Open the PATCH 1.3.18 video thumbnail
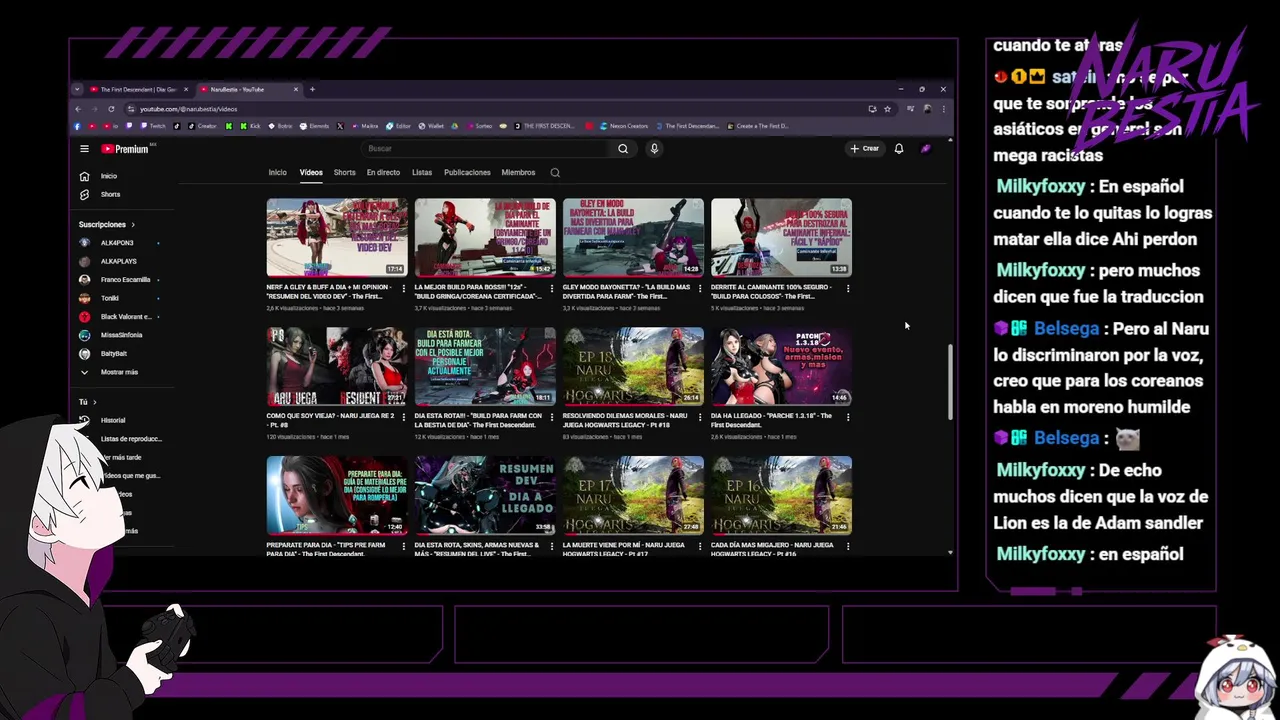This screenshot has width=1280, height=720. (x=781, y=366)
